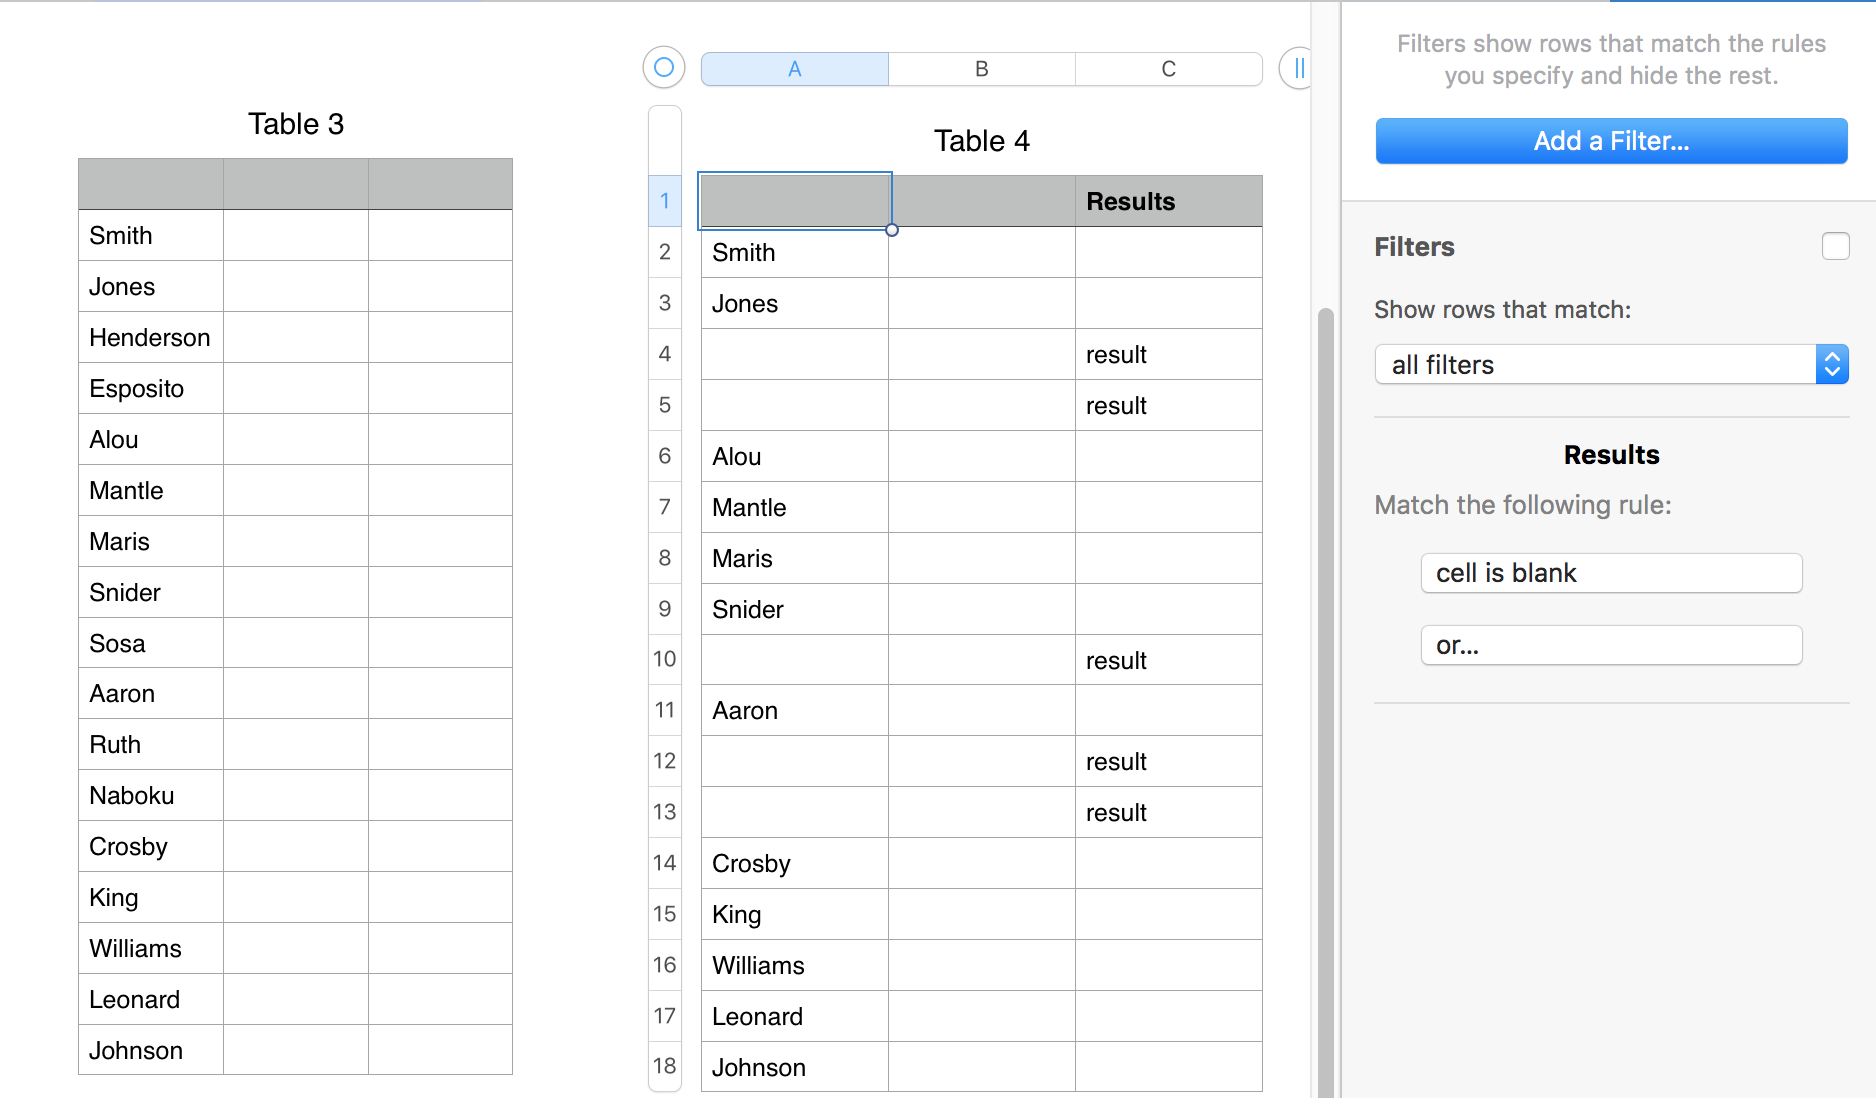Select row 1 header number
Screen dimensions: 1876x1098
665,201
